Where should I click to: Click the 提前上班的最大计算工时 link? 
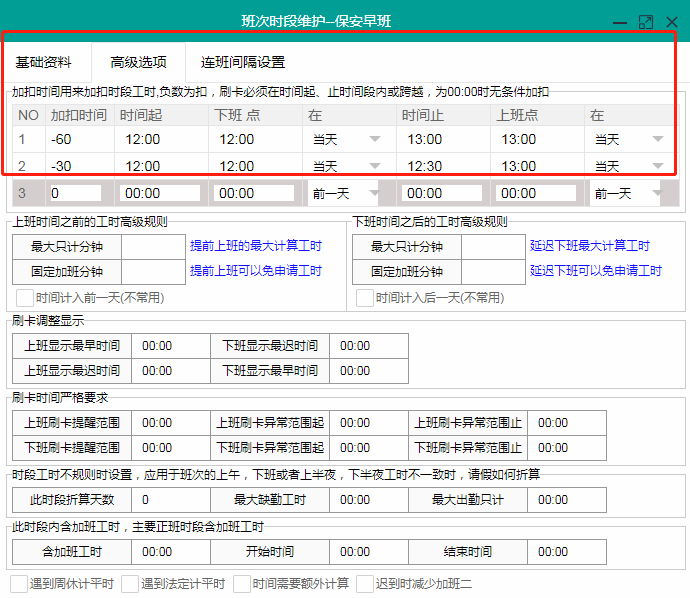(x=256, y=245)
